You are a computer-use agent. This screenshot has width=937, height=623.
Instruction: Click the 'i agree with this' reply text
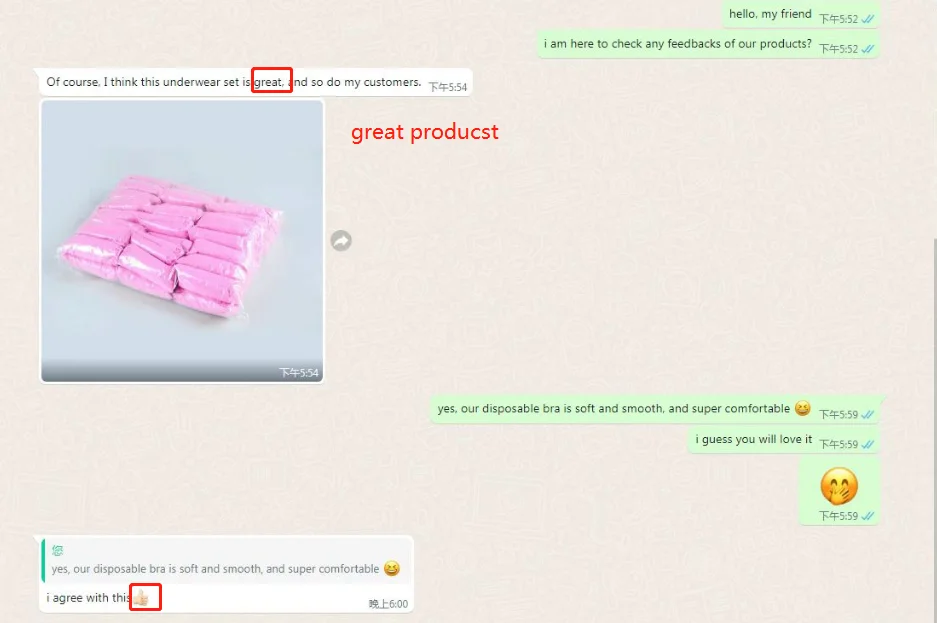(88, 598)
